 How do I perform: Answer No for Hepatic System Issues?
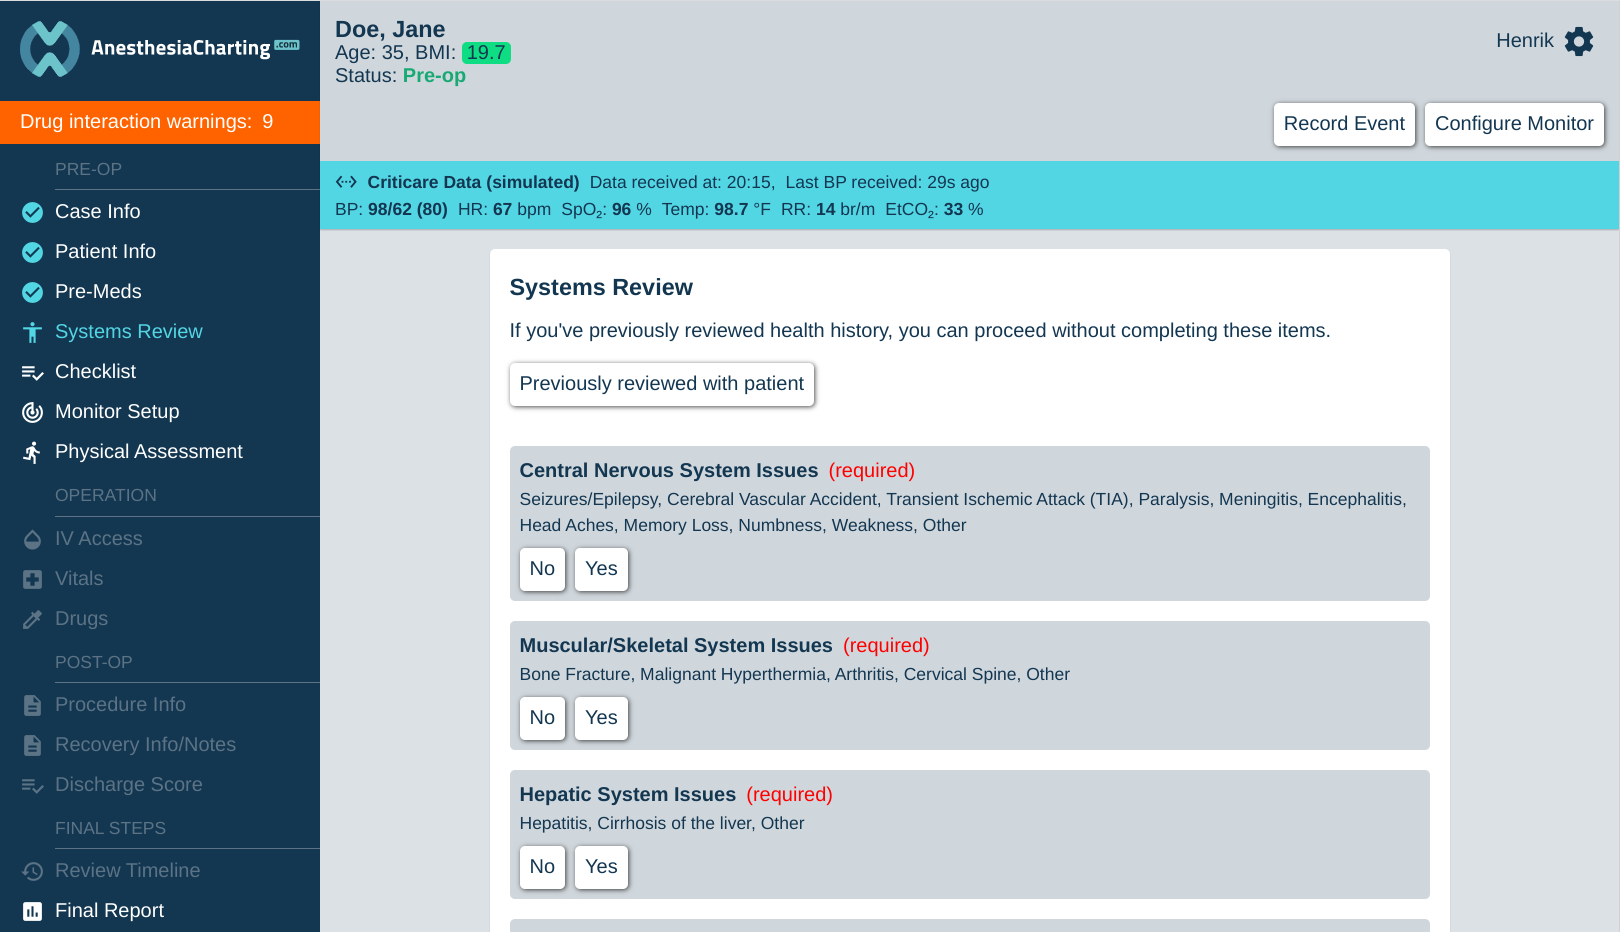542,867
